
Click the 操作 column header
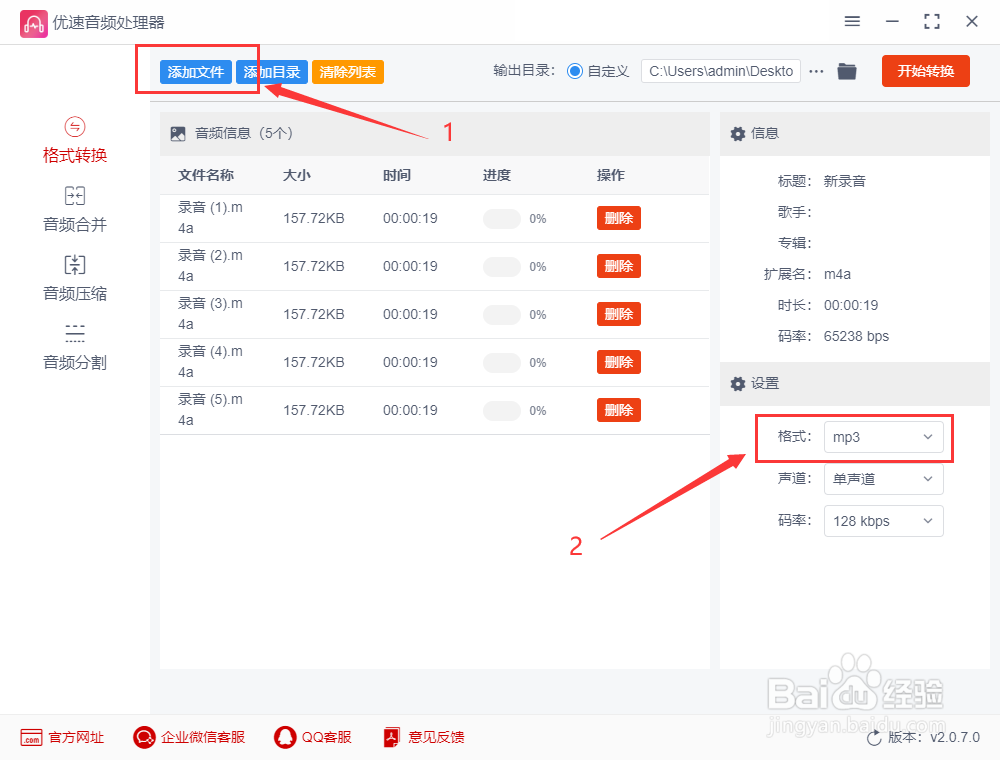pos(610,175)
